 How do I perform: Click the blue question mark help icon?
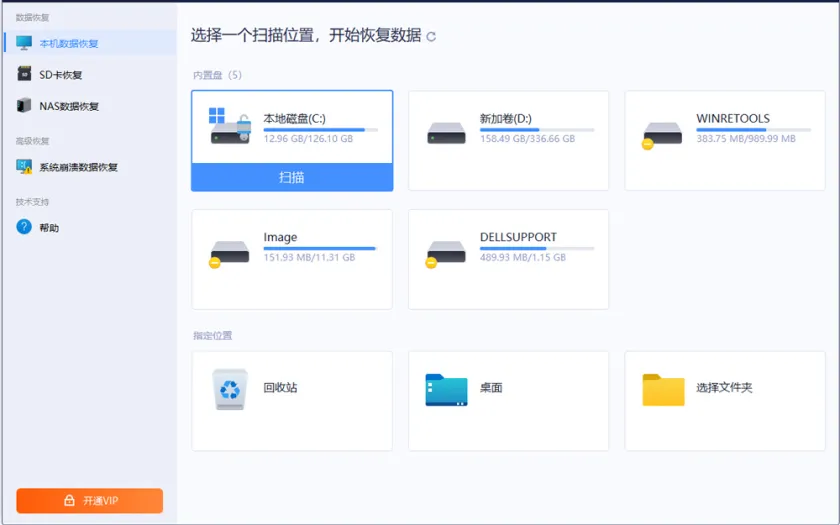tap(24, 227)
